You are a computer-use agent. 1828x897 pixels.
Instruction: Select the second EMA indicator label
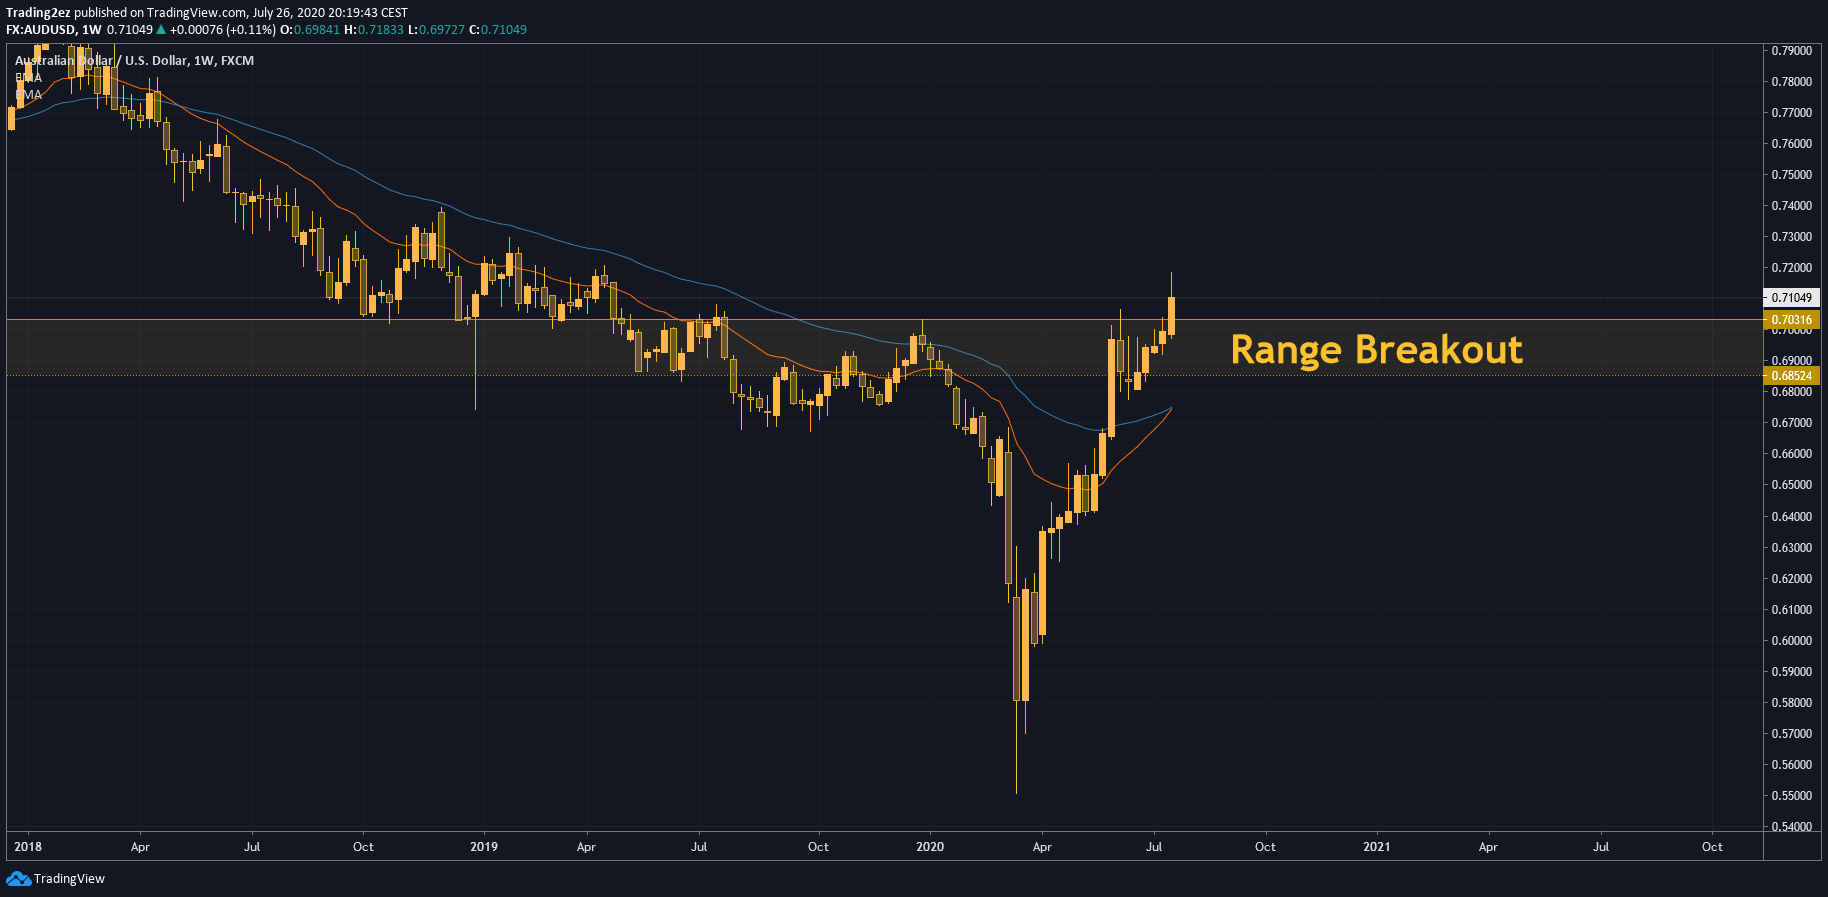(x=28, y=95)
